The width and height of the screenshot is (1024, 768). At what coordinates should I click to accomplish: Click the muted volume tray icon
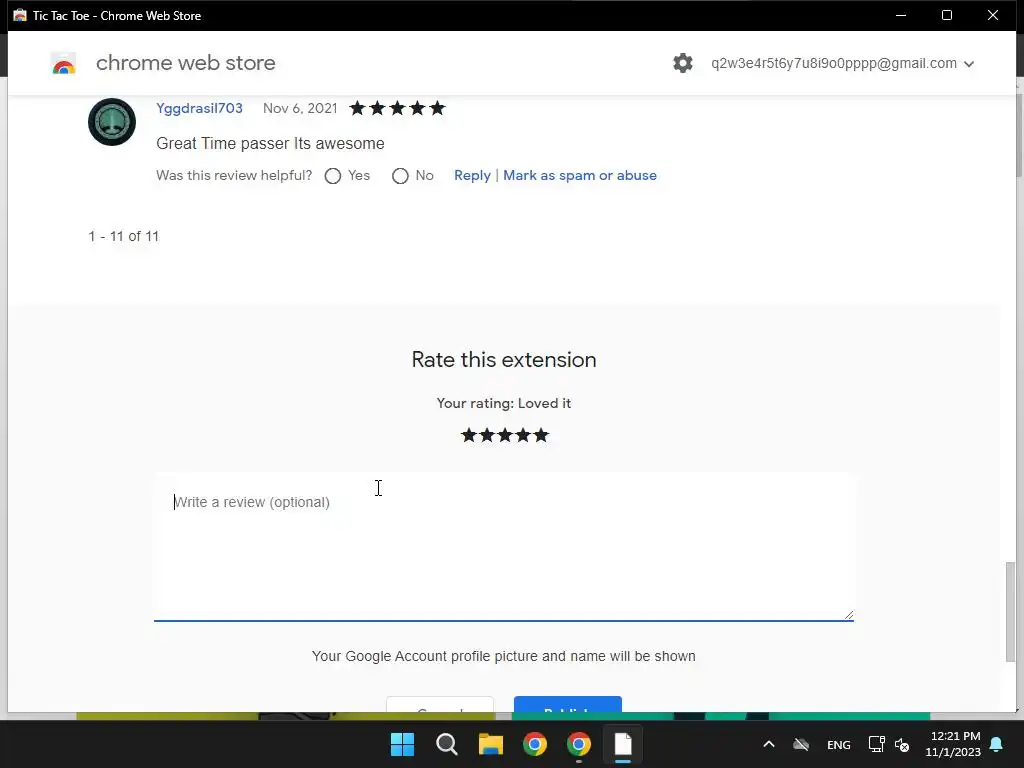902,744
